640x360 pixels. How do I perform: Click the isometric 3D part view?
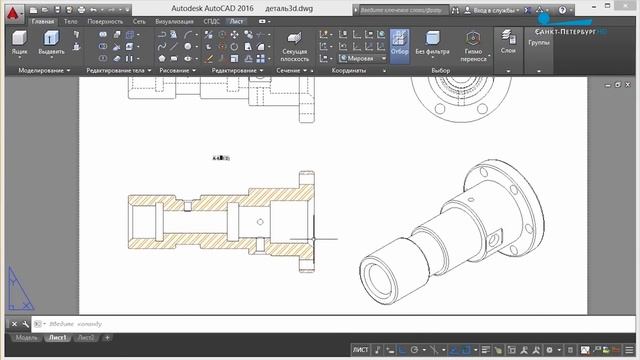[x=451, y=232]
